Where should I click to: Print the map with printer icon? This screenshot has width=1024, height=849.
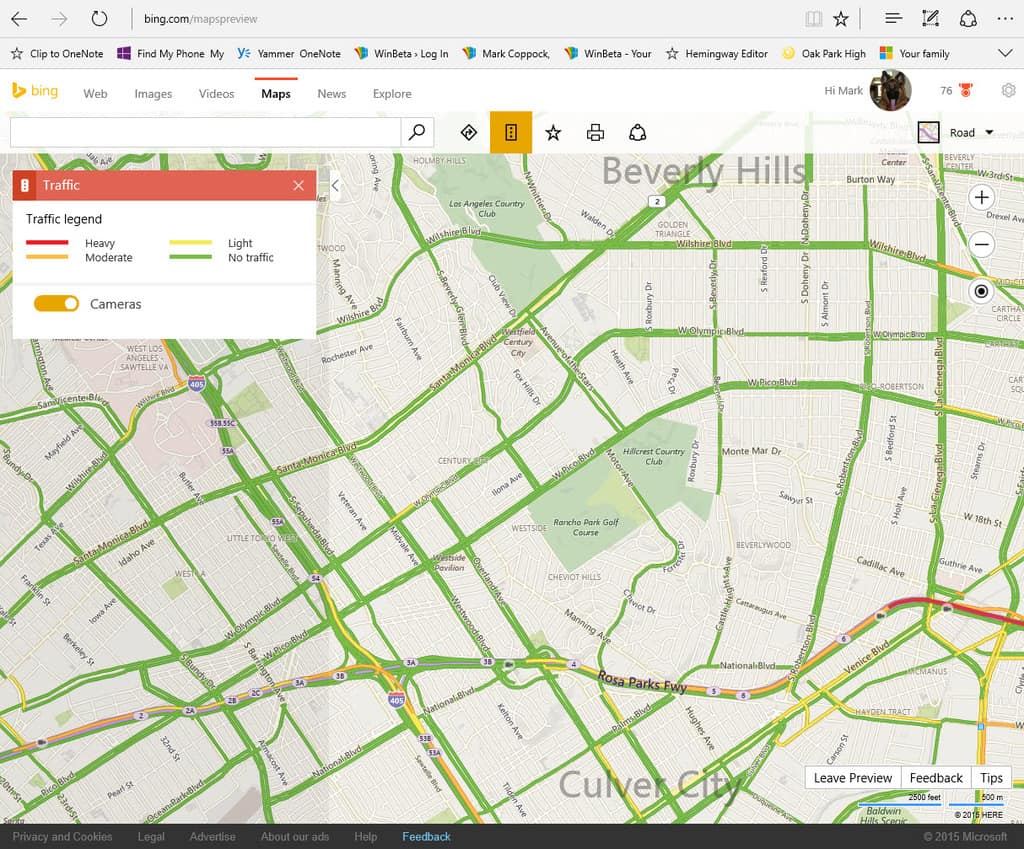pos(595,133)
